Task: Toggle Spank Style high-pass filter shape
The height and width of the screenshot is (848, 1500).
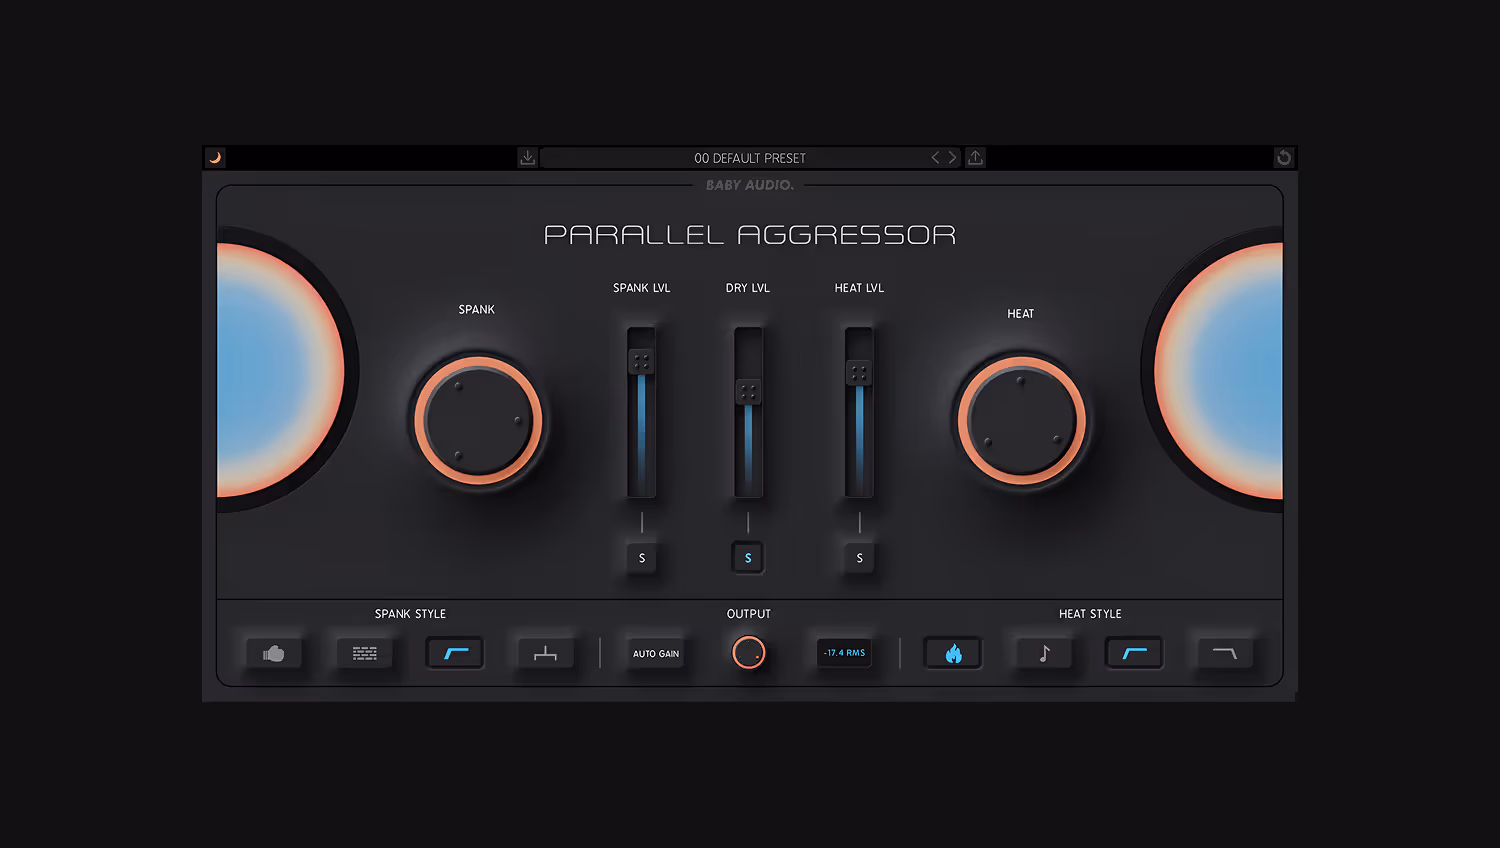Action: pyautogui.click(x=455, y=654)
